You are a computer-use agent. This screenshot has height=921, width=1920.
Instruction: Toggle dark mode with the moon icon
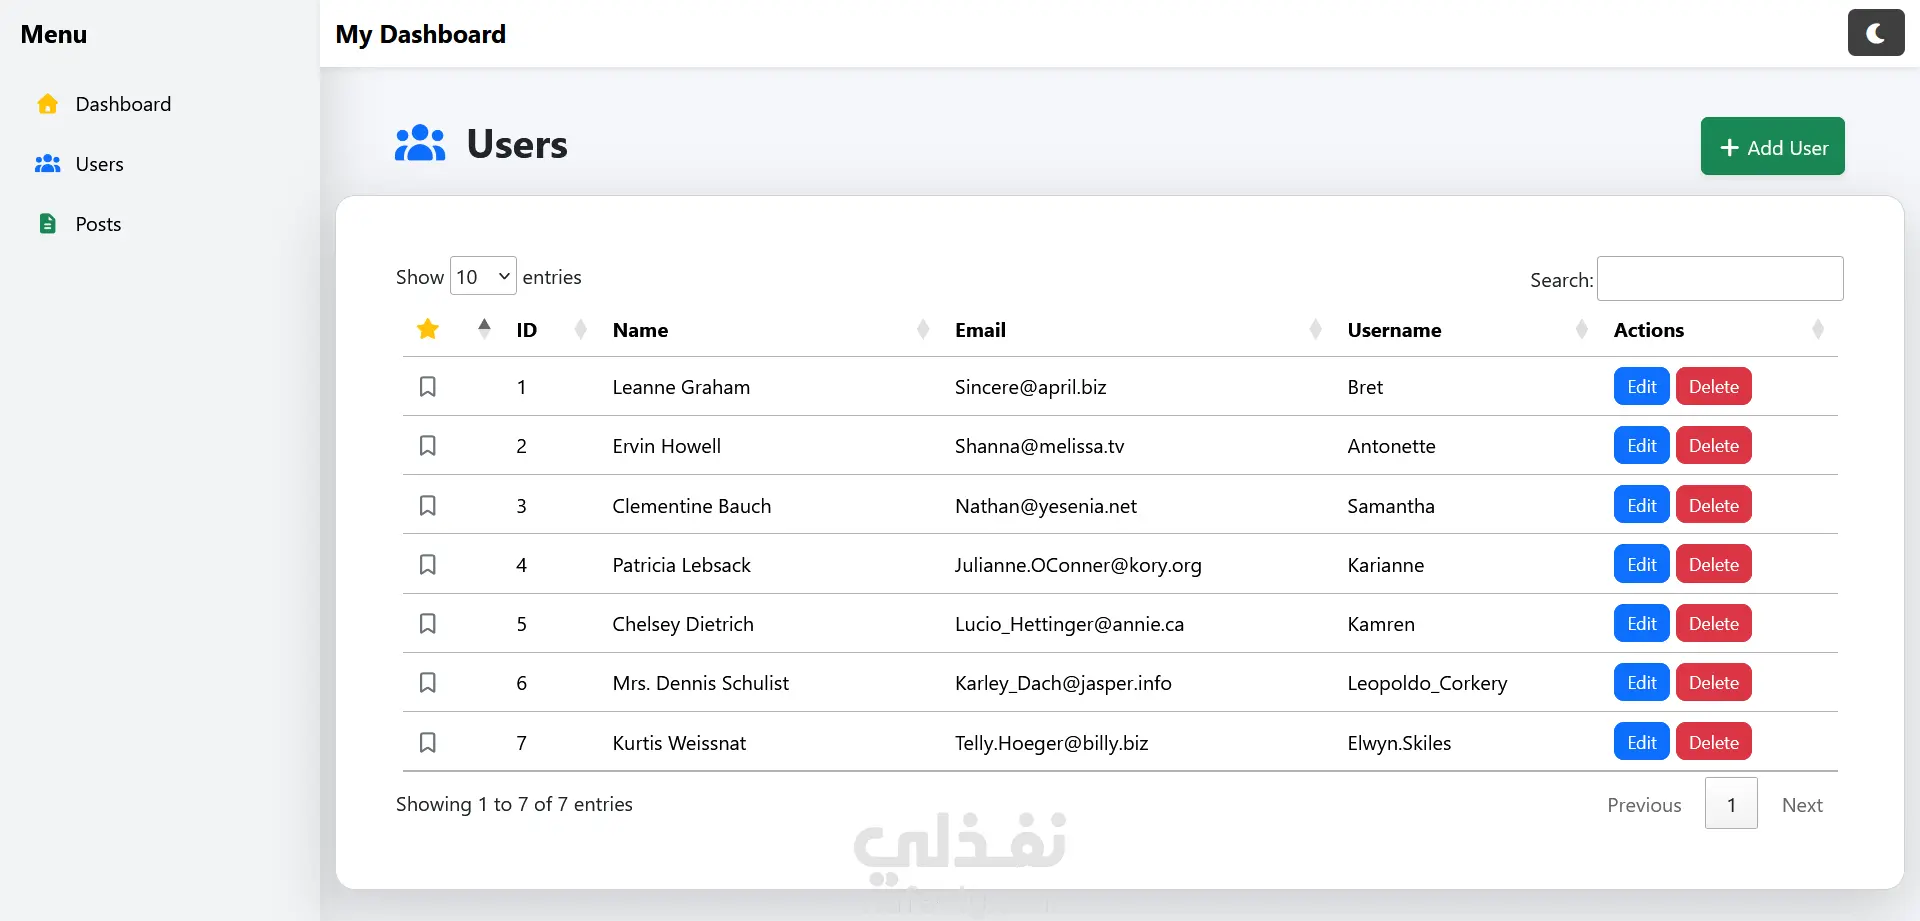[1875, 33]
